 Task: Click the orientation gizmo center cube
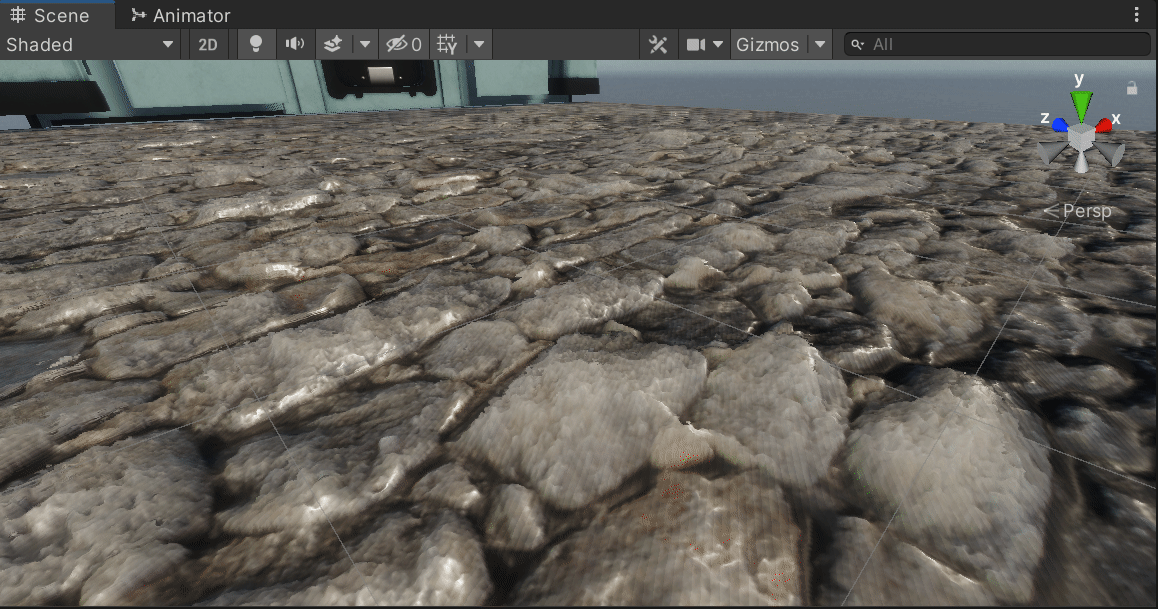point(1081,138)
